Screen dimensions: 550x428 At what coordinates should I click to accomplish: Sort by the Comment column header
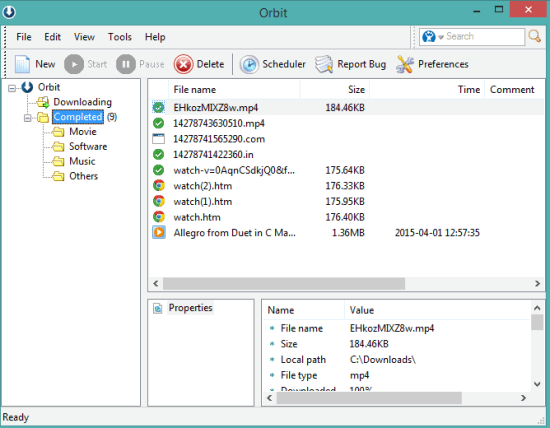(514, 90)
